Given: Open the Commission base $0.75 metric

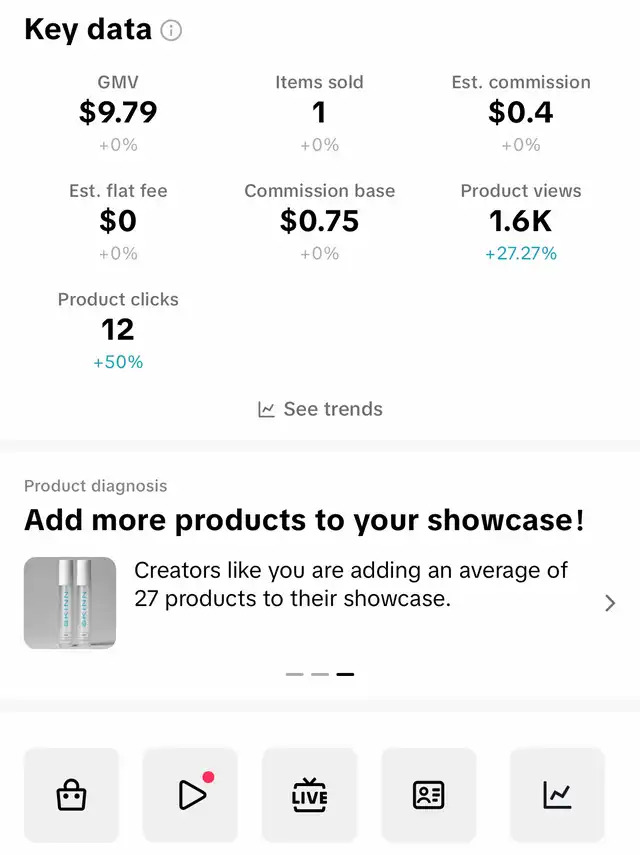Looking at the screenshot, I should click(x=319, y=222).
